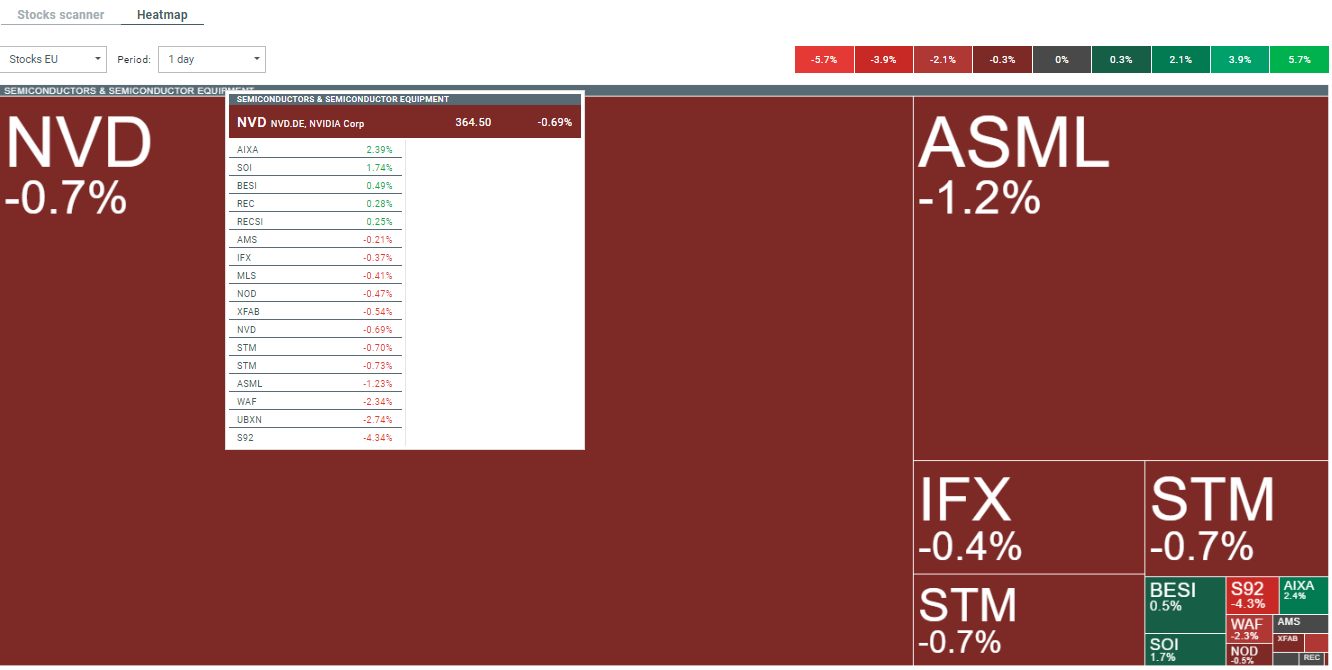Click the -3.9% legend swatch

[883, 60]
